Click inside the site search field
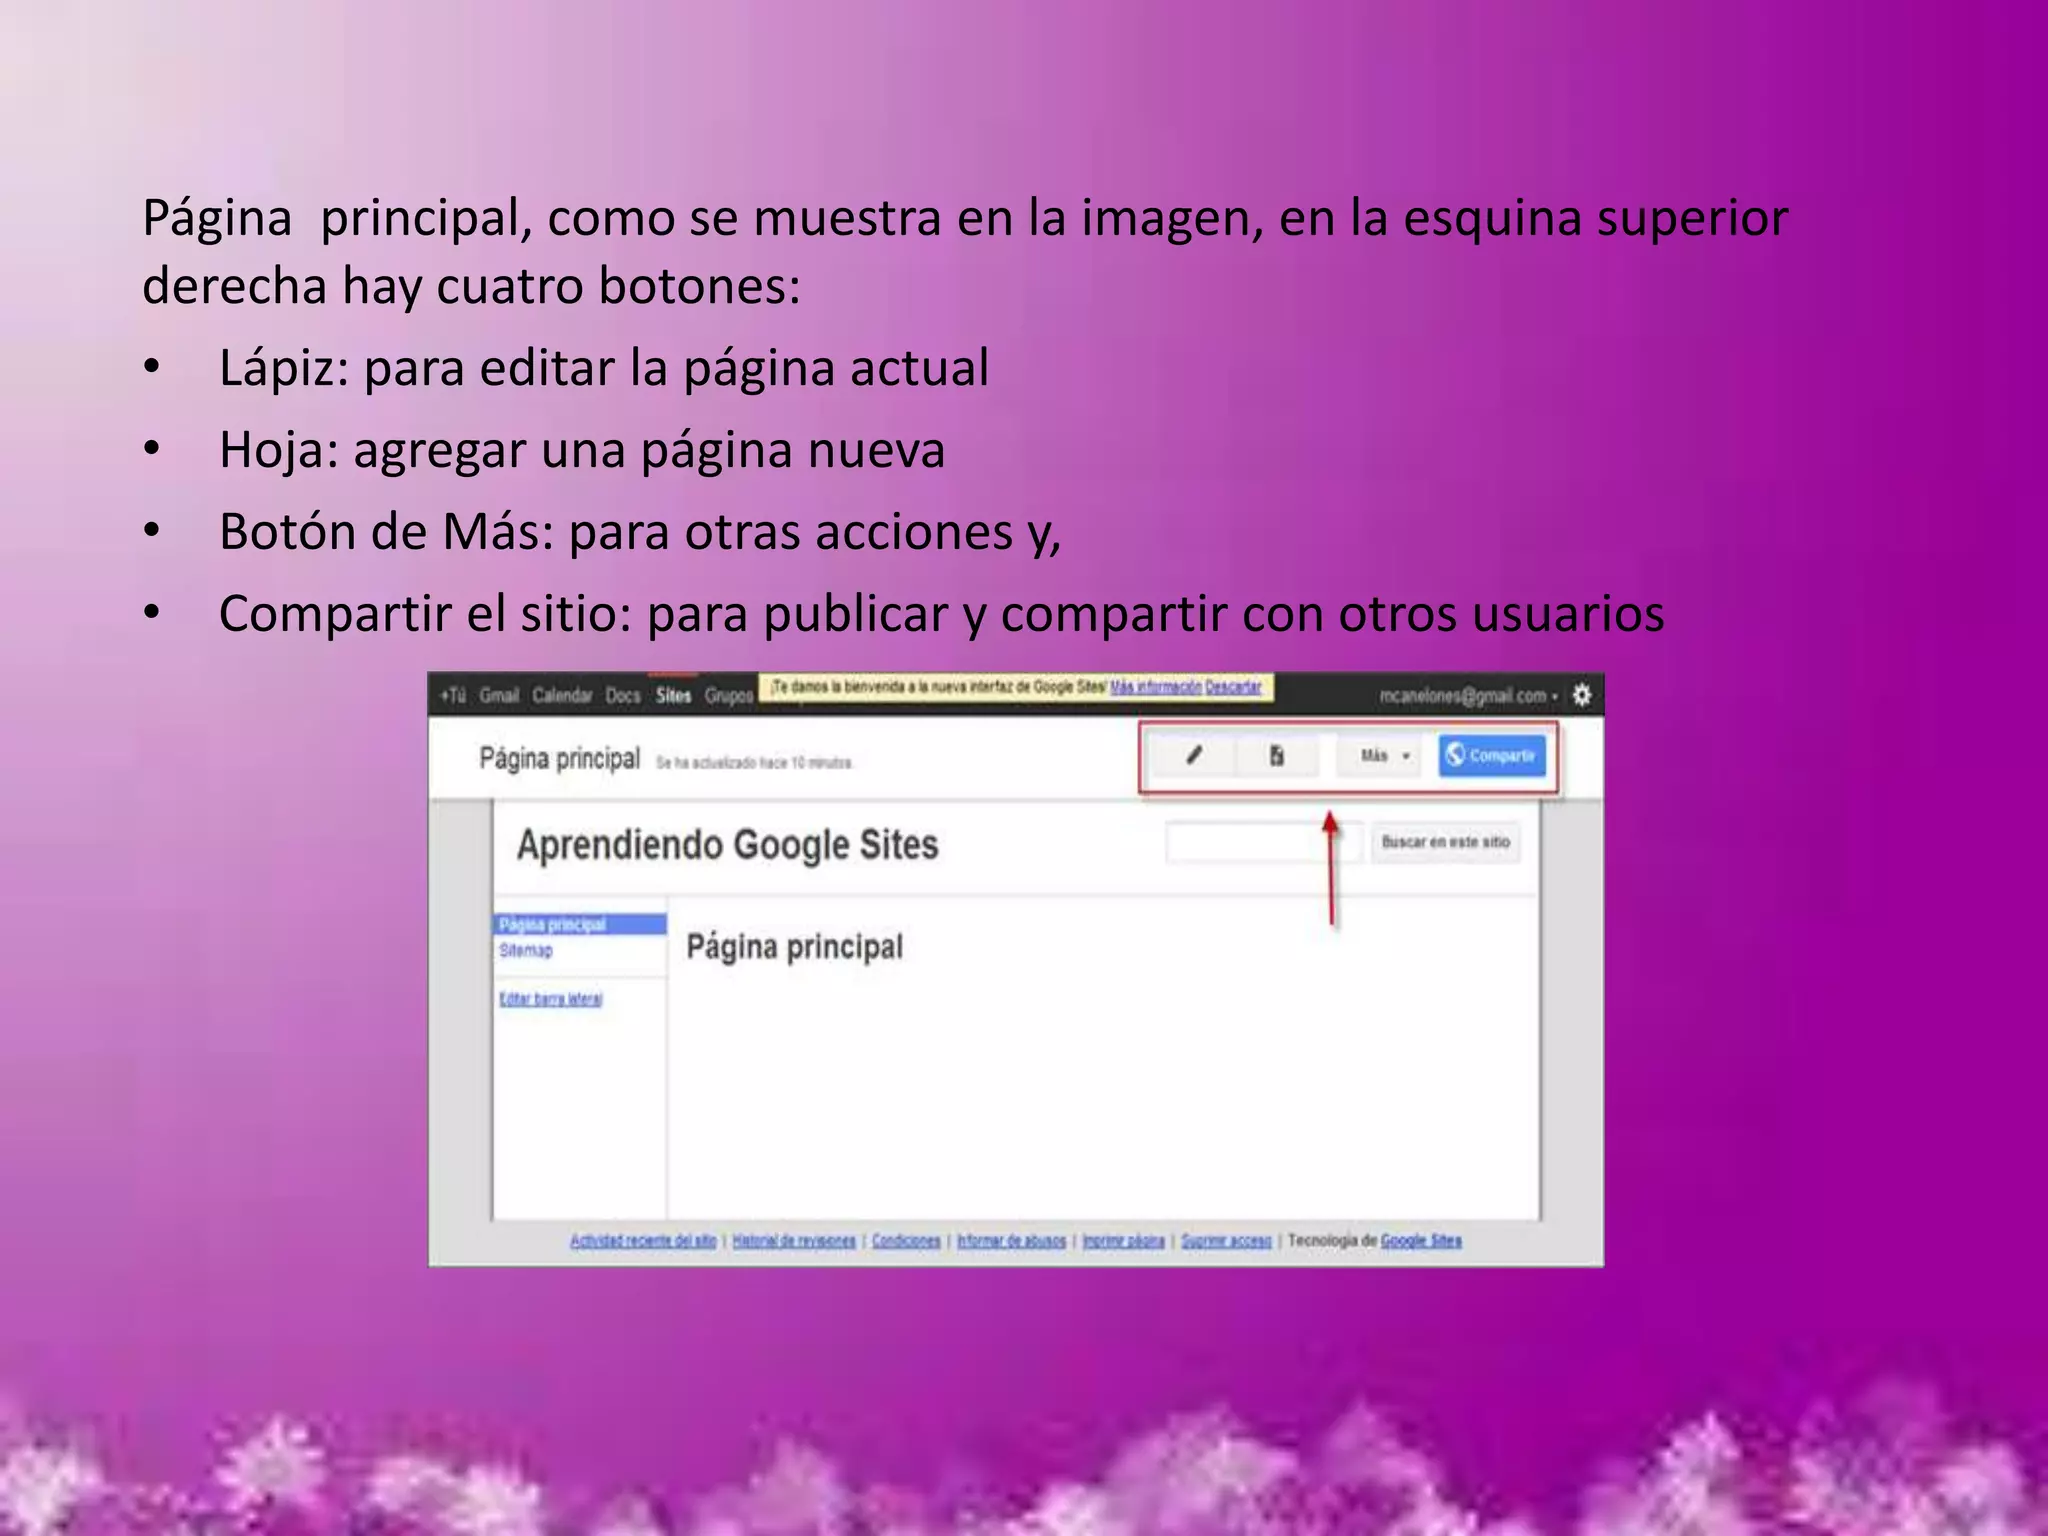The image size is (2048, 1536). coord(1264,842)
